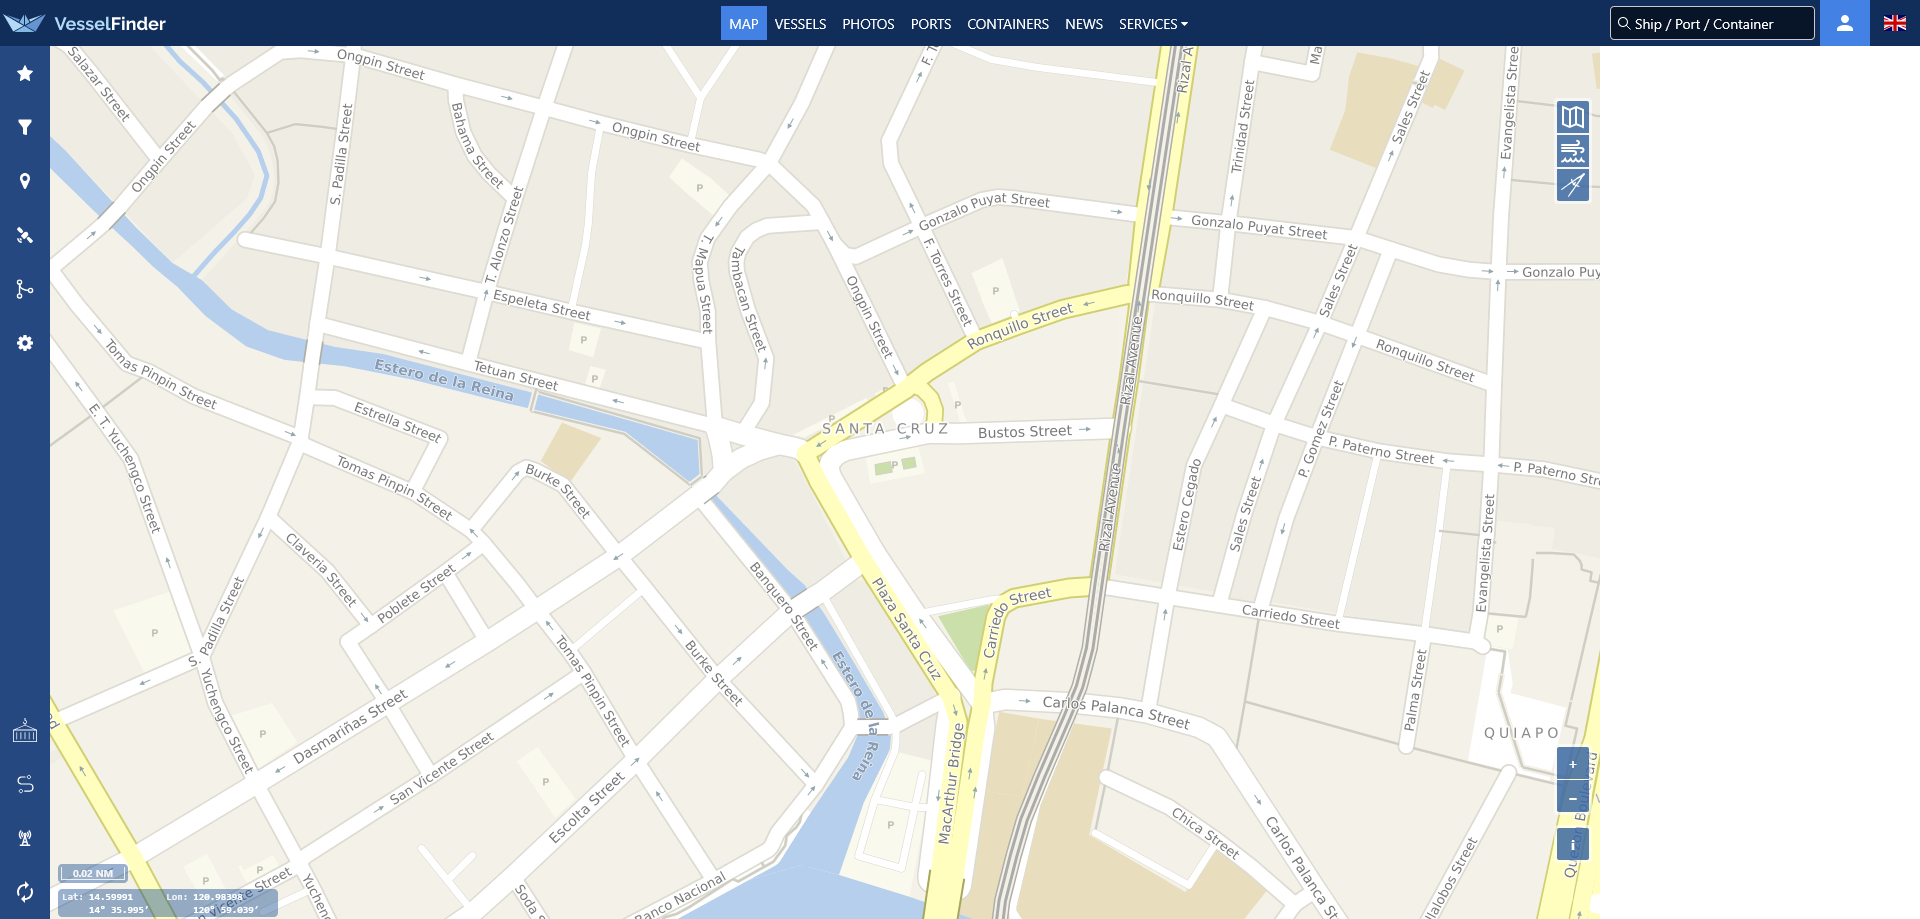Image resolution: width=1920 pixels, height=919 pixels.
Task: Click the Banquero Street label
Action: (x=785, y=606)
